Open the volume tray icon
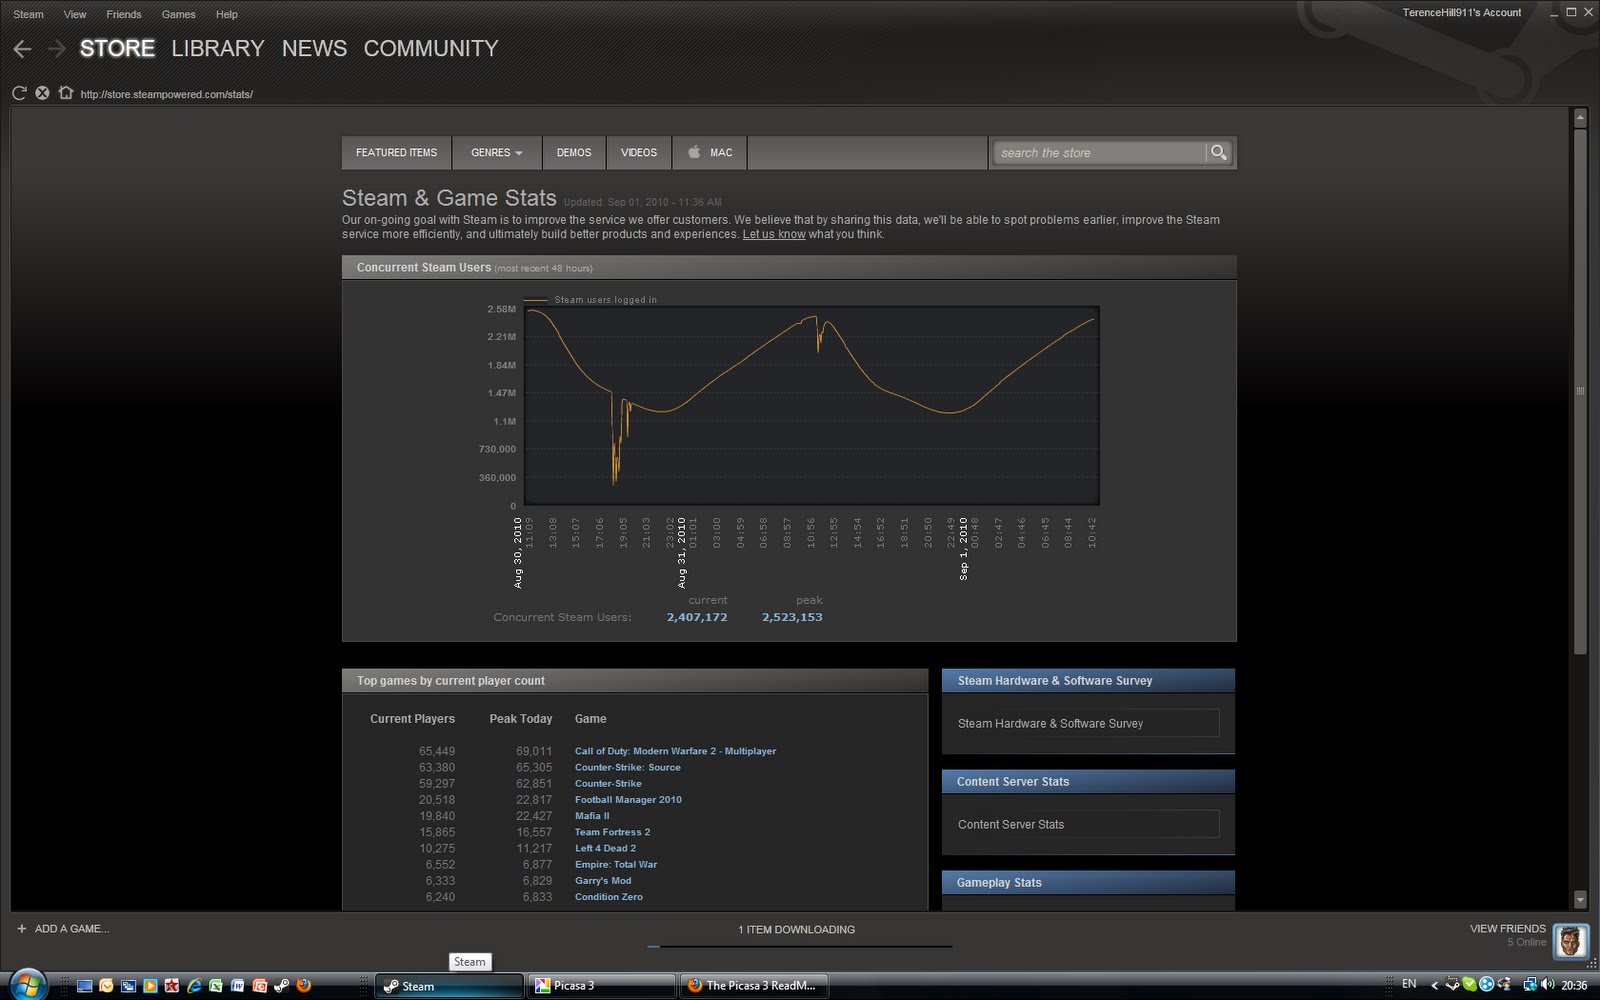This screenshot has width=1600, height=1000. click(1548, 984)
